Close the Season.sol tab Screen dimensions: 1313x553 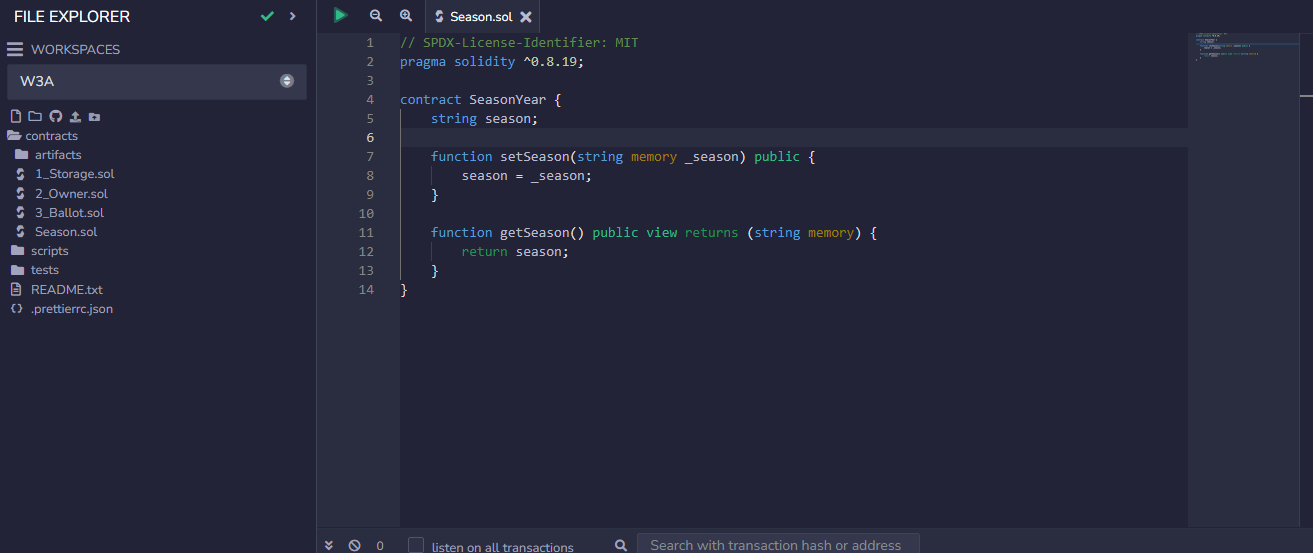click(526, 17)
